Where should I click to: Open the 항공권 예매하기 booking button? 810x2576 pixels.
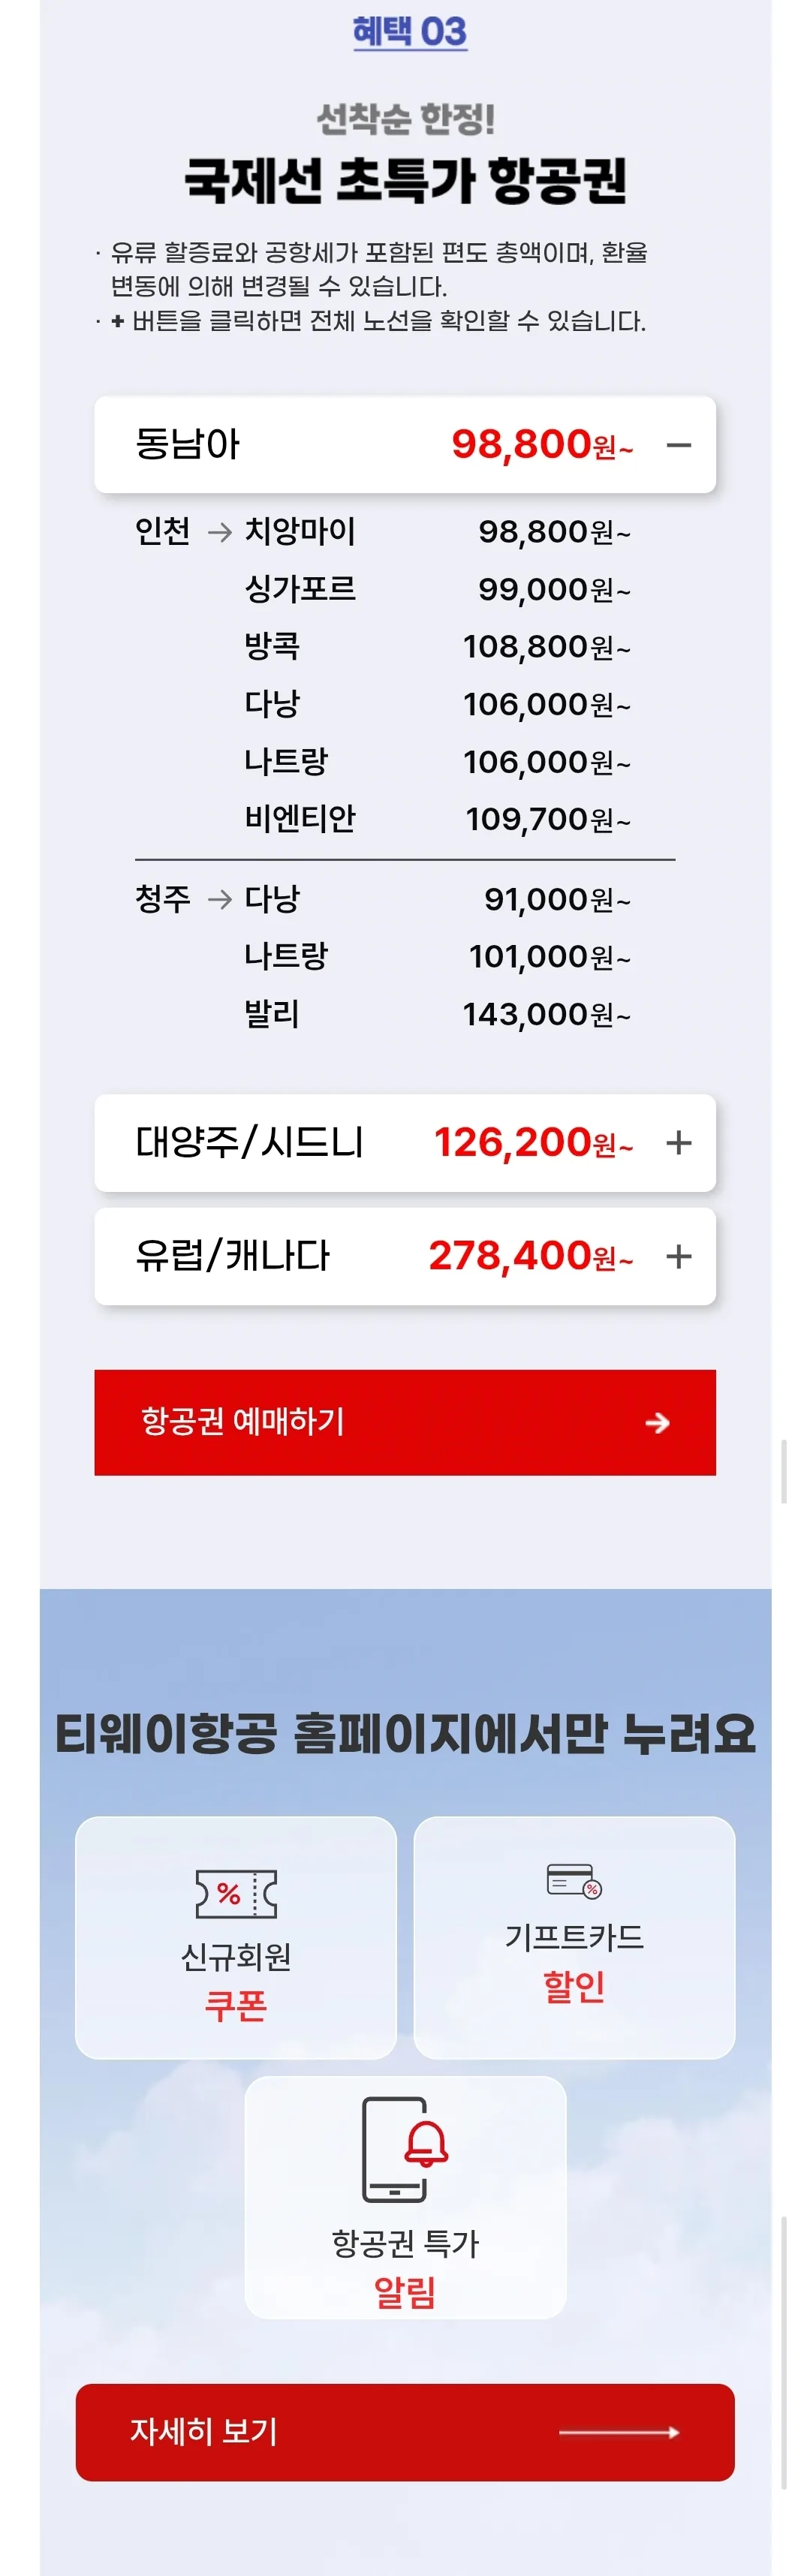(405, 1422)
